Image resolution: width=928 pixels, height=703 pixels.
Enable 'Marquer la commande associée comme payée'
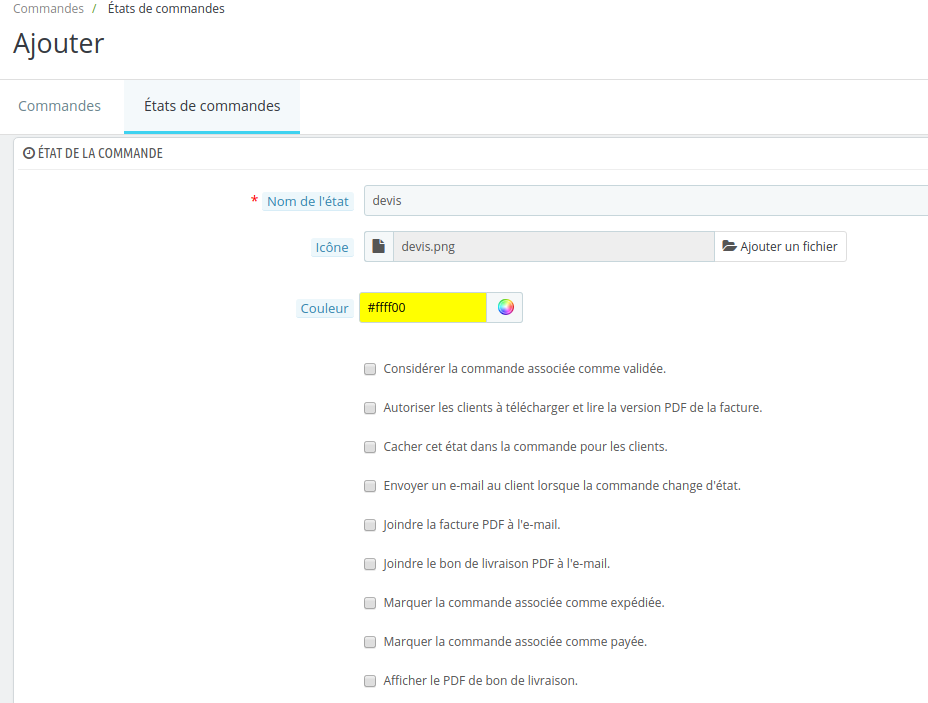coord(370,643)
